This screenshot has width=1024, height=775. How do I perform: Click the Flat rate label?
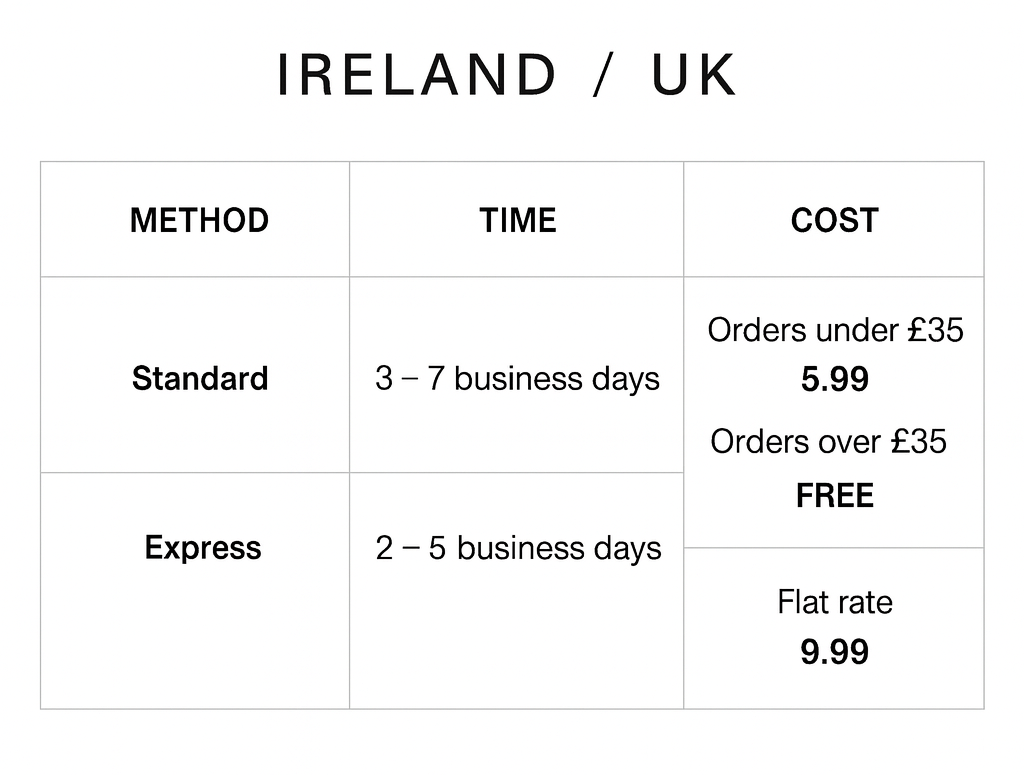point(835,602)
